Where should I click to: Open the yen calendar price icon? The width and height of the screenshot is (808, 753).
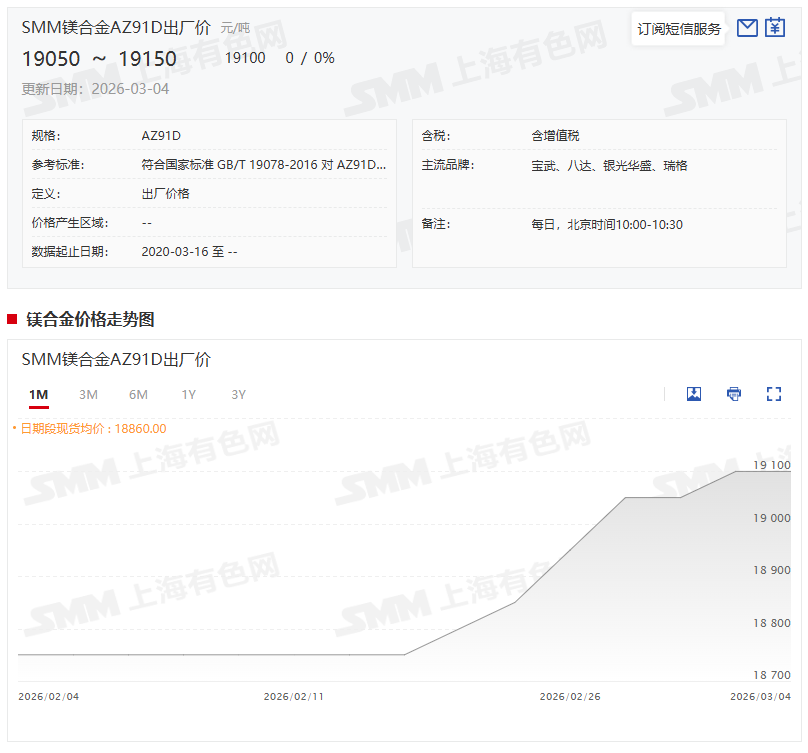pyautogui.click(x=775, y=28)
